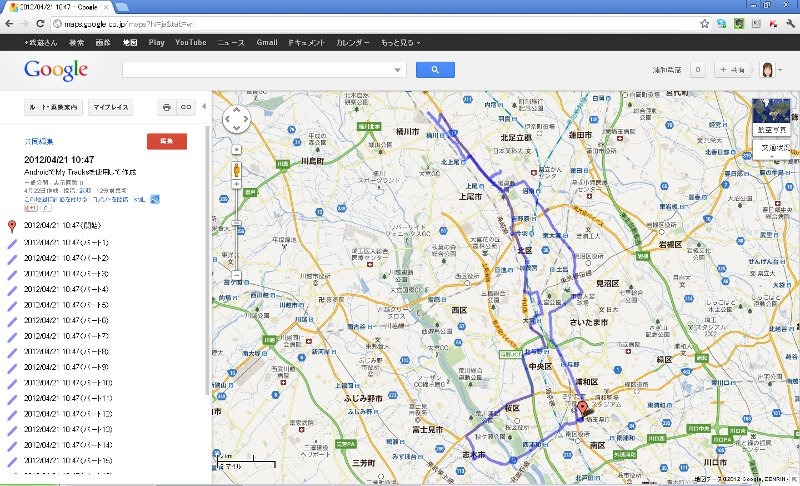
Task: Click the browser forward arrow
Action: pyautogui.click(x=24, y=23)
